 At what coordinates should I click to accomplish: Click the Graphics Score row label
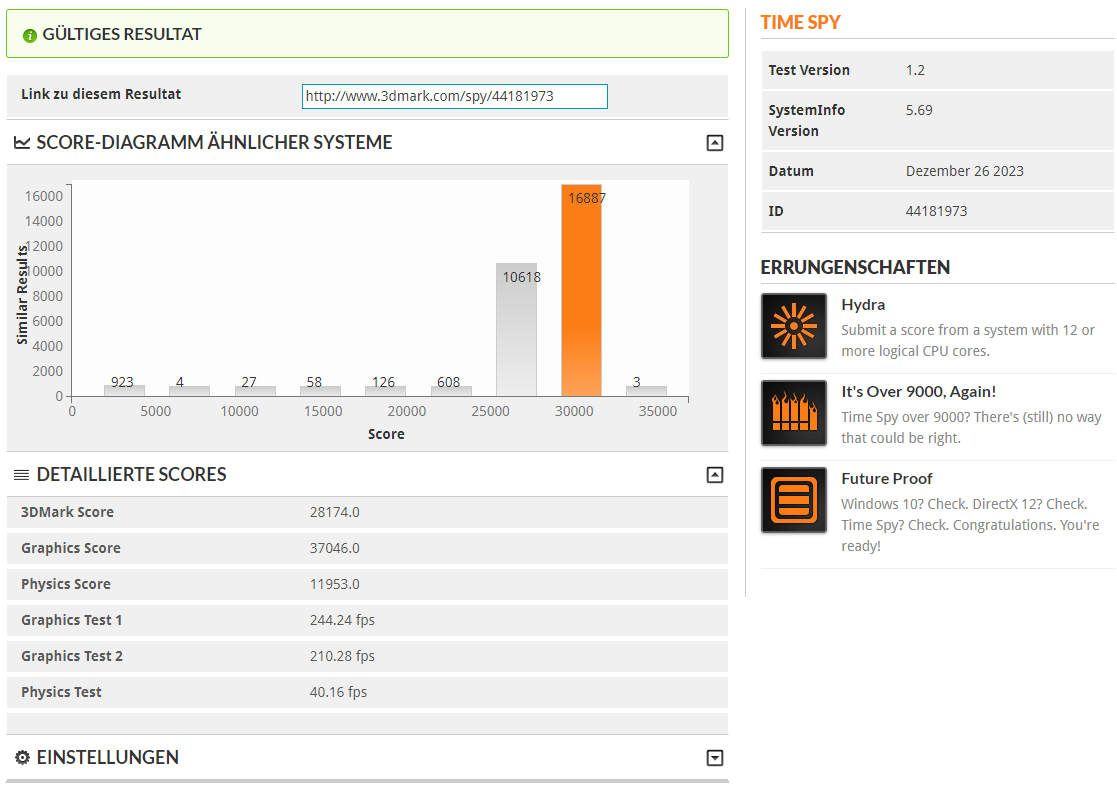click(71, 548)
